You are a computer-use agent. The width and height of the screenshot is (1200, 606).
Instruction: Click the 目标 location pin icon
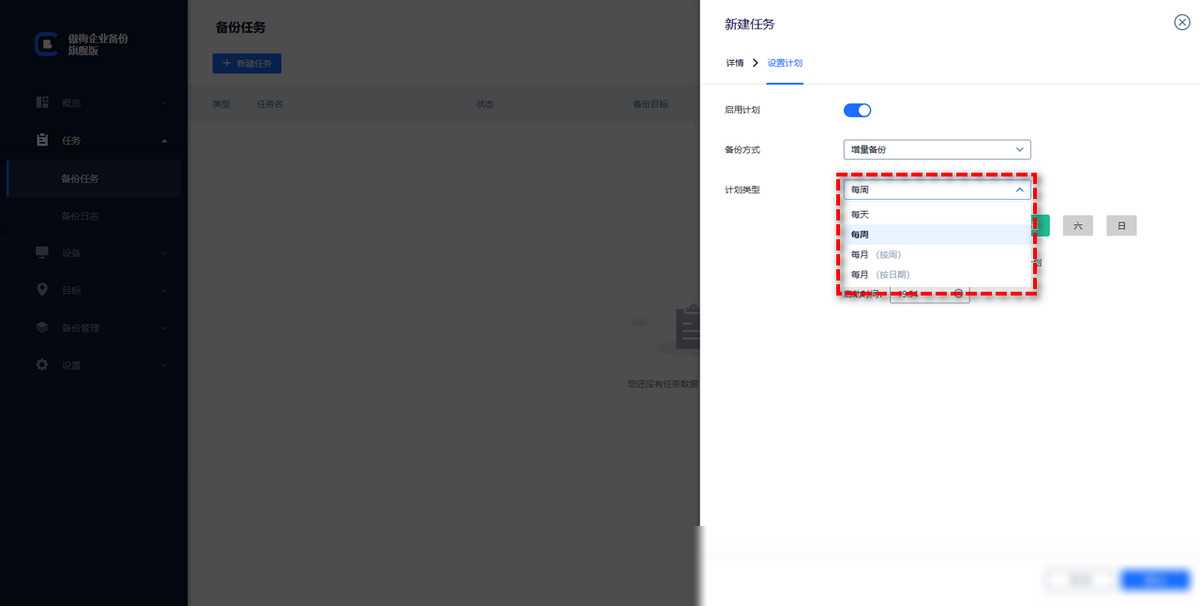pos(42,290)
